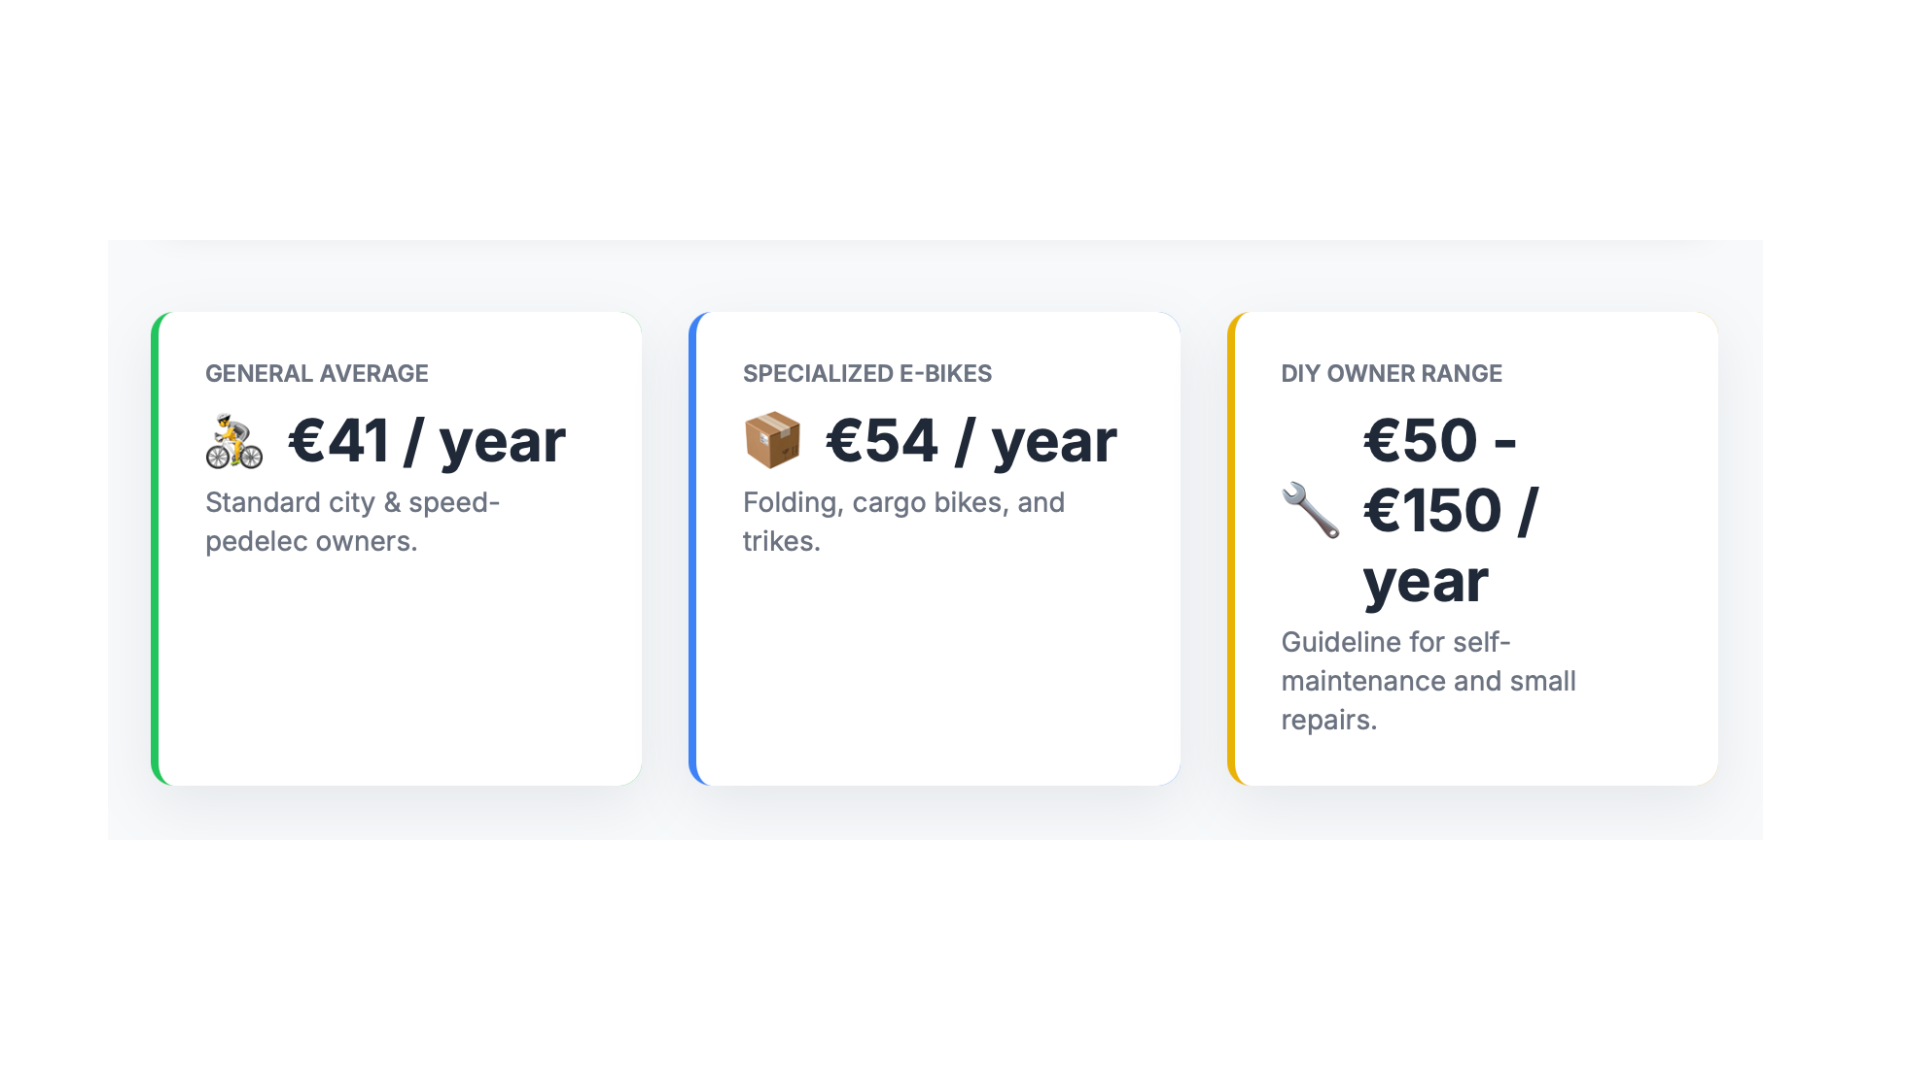Click empty lower area of Specialized E-Bikes card
The width and height of the screenshot is (1920, 1080).
(938, 680)
